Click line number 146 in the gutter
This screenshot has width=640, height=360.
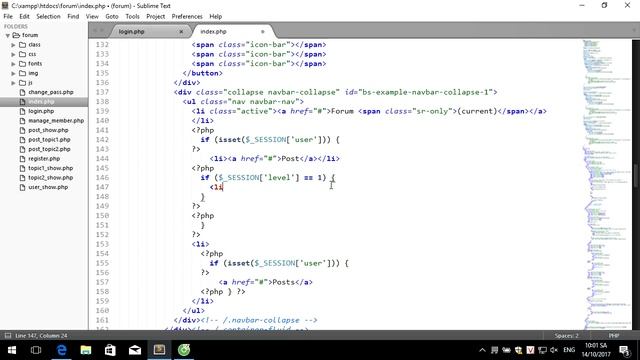pyautogui.click(x=102, y=178)
